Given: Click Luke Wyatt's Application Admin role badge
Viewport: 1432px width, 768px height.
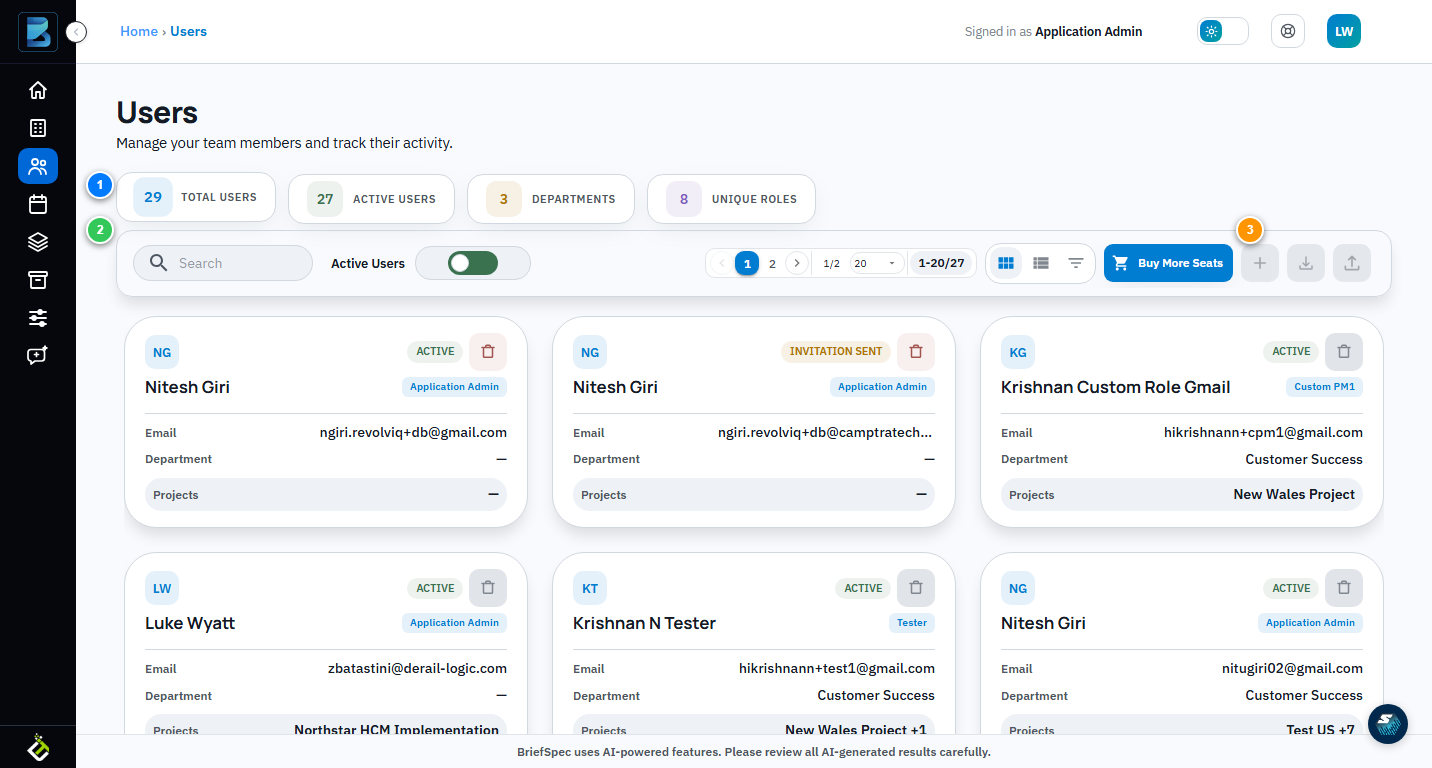Looking at the screenshot, I should [x=455, y=622].
